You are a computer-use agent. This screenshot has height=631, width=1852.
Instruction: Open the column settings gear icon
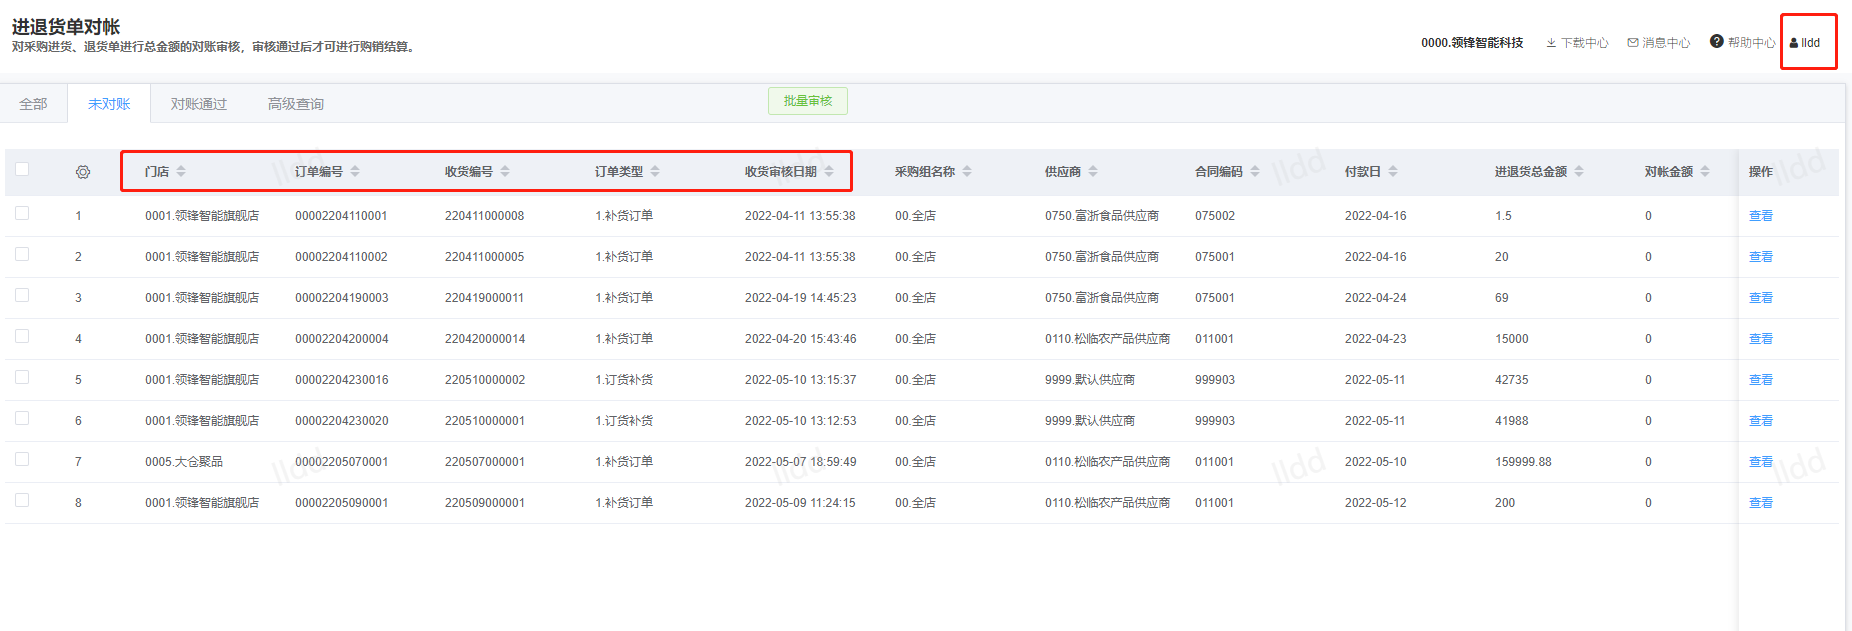(x=83, y=172)
